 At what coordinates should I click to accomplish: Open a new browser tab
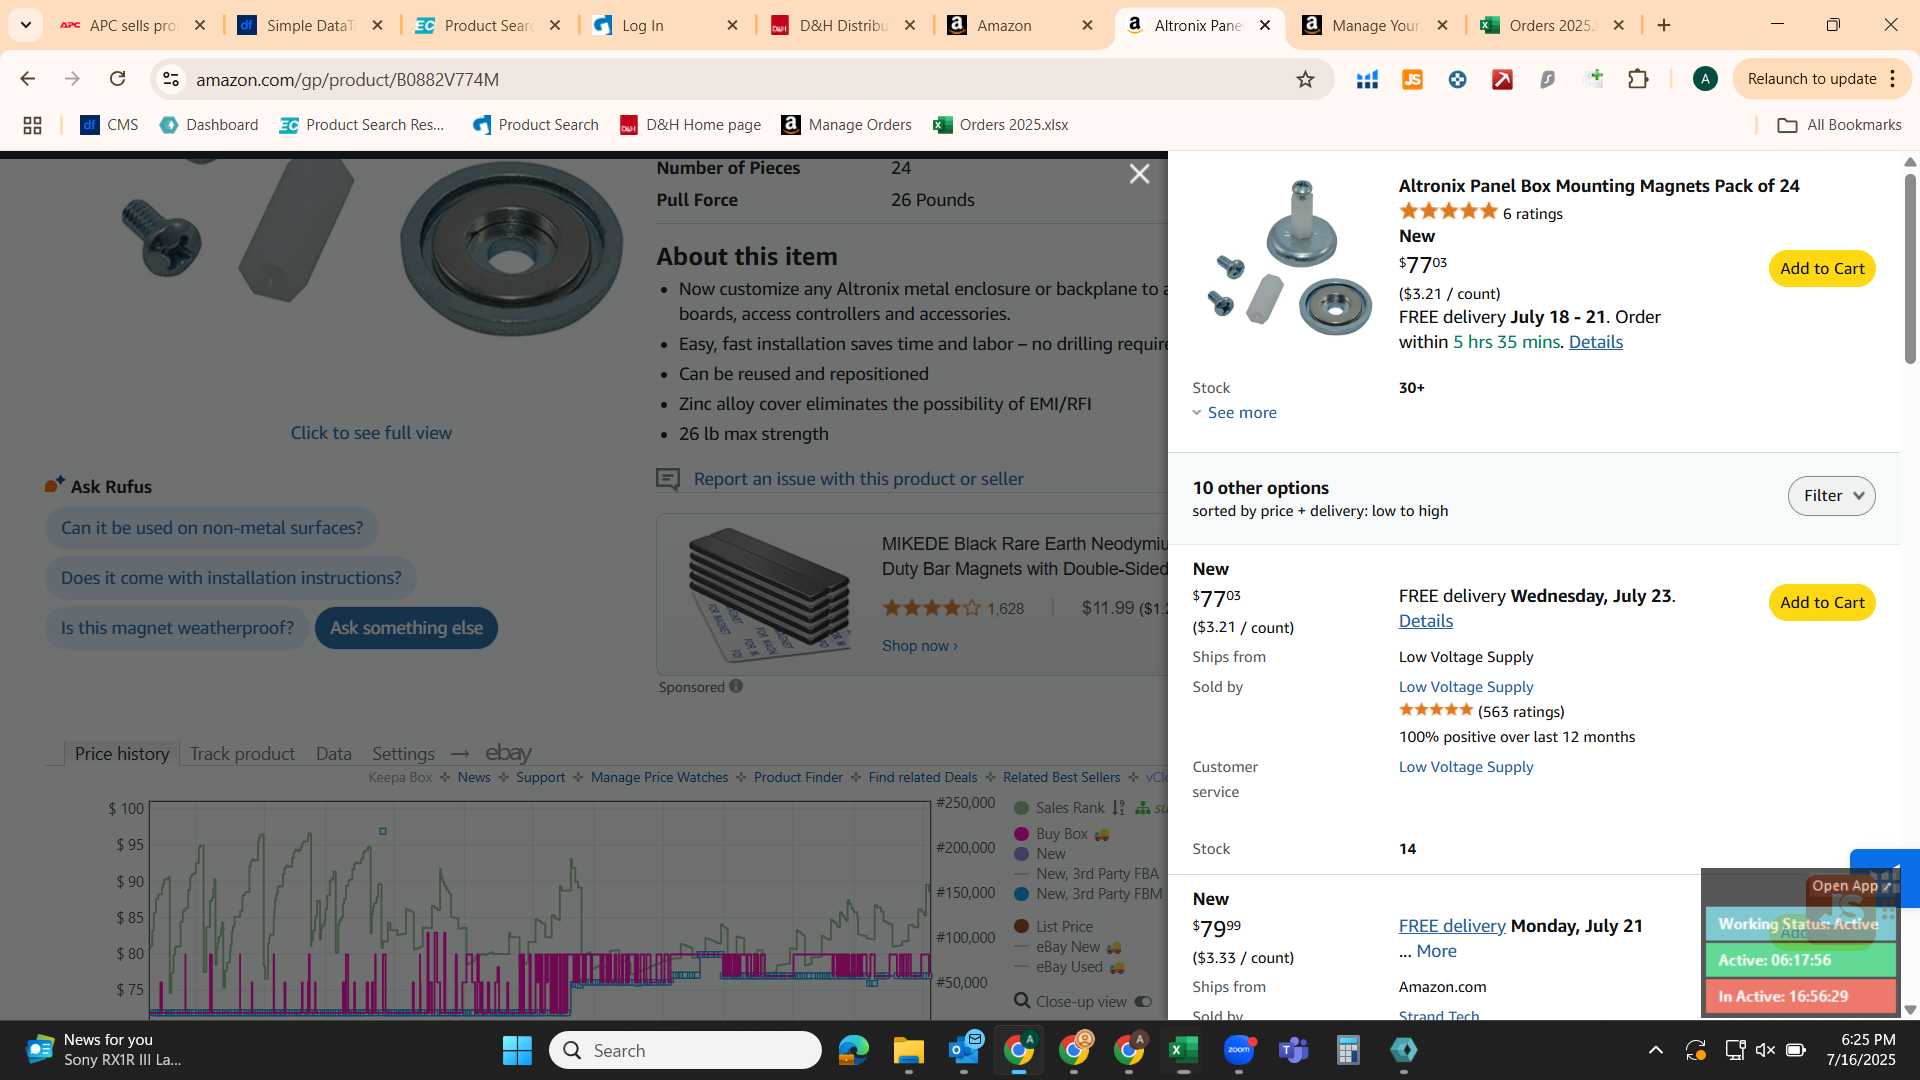tap(1664, 25)
